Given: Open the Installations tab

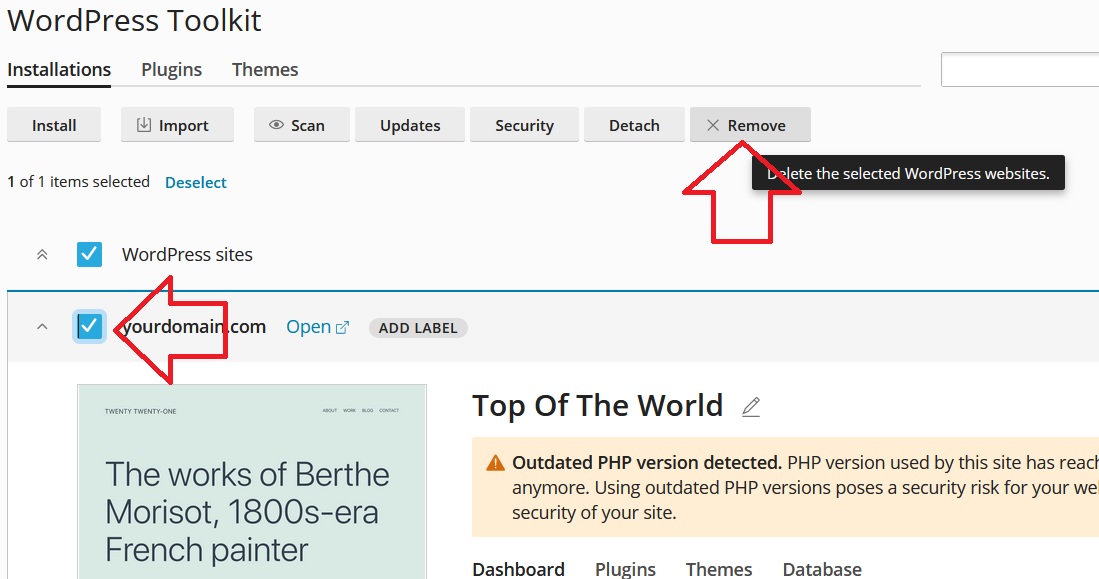Looking at the screenshot, I should (59, 69).
